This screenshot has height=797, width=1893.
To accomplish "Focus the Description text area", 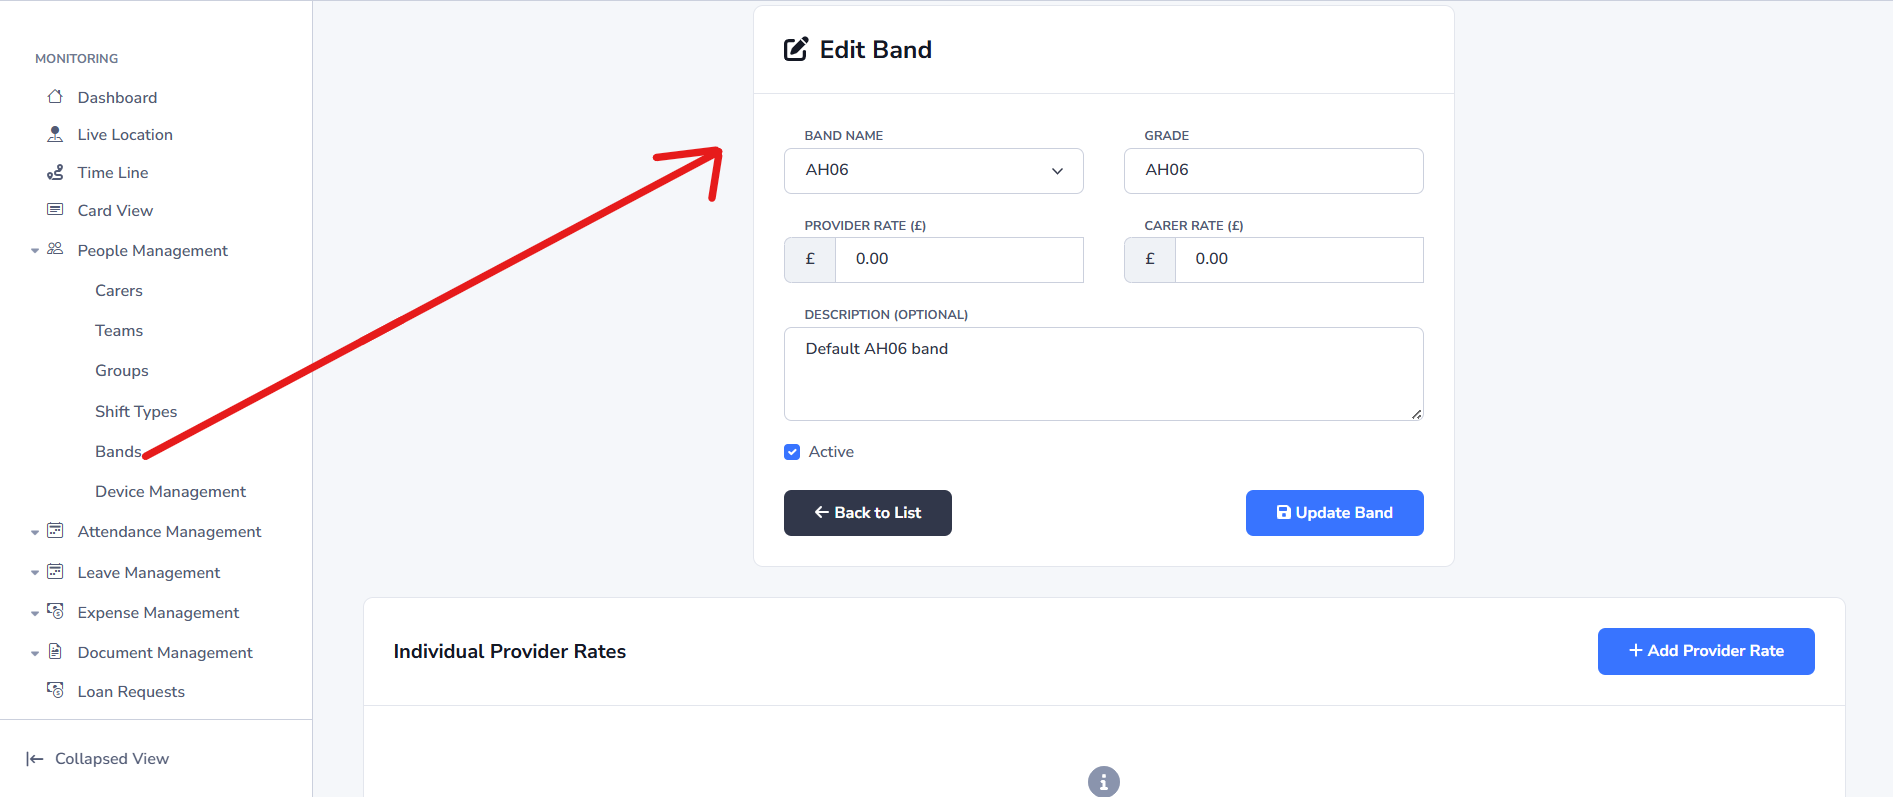I will [1103, 374].
